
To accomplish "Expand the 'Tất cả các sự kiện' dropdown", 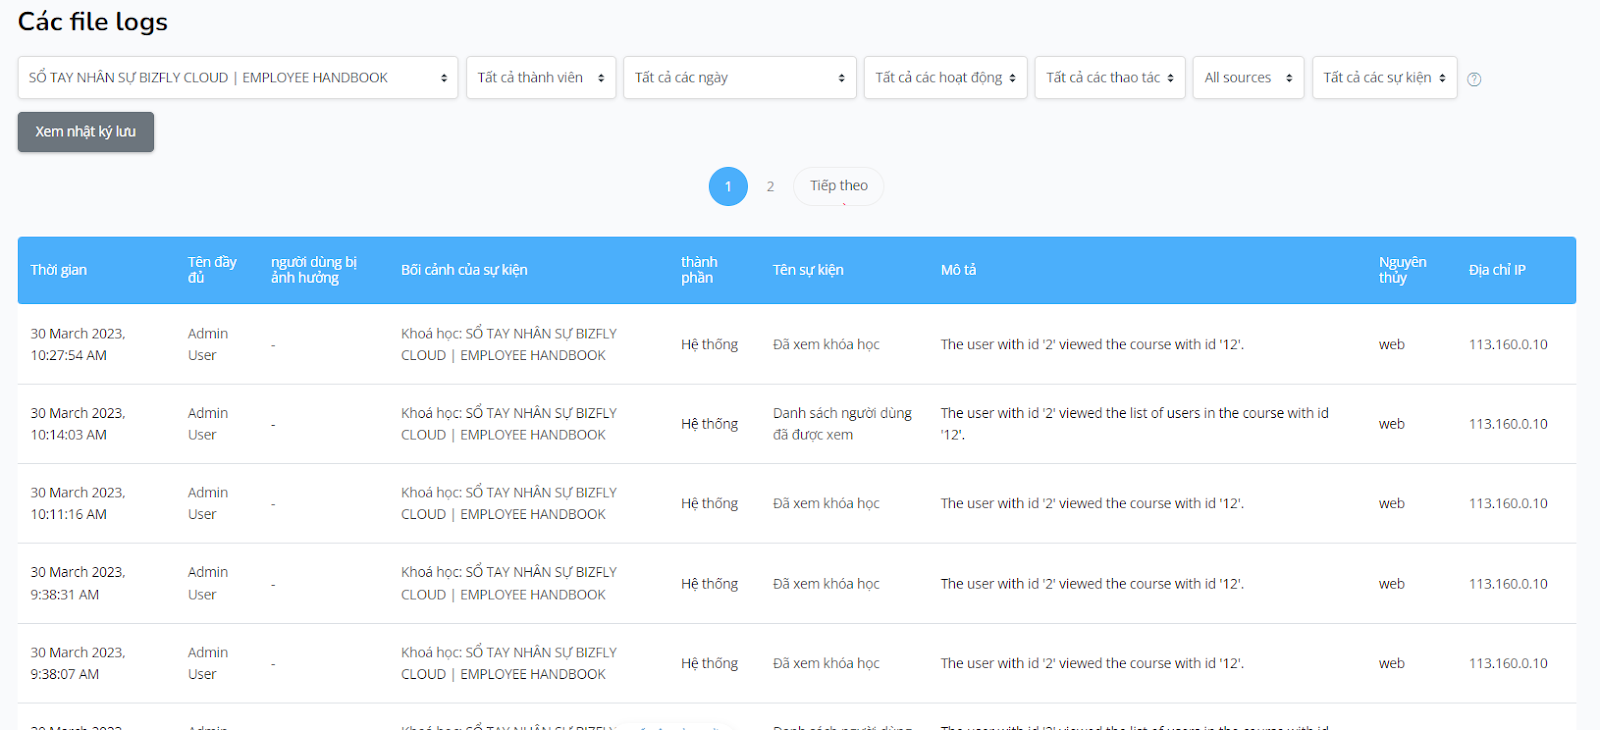I will click(x=1385, y=78).
